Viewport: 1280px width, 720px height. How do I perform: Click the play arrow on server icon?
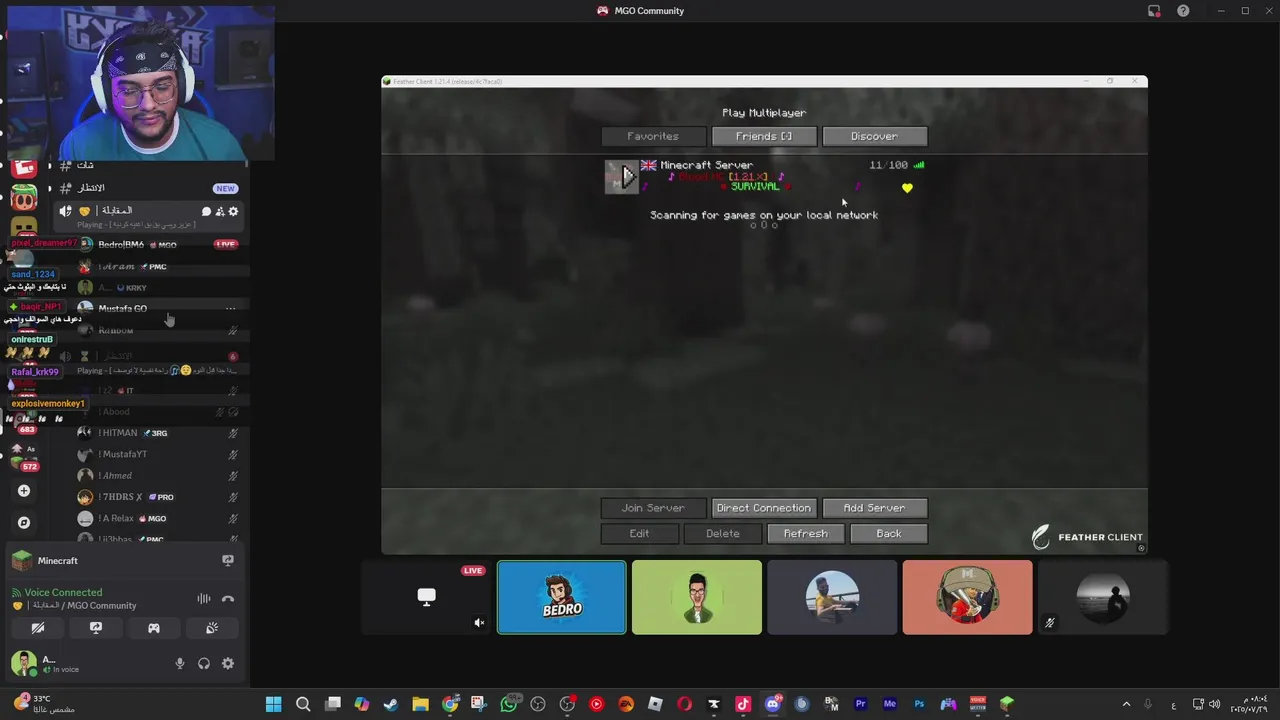point(628,177)
